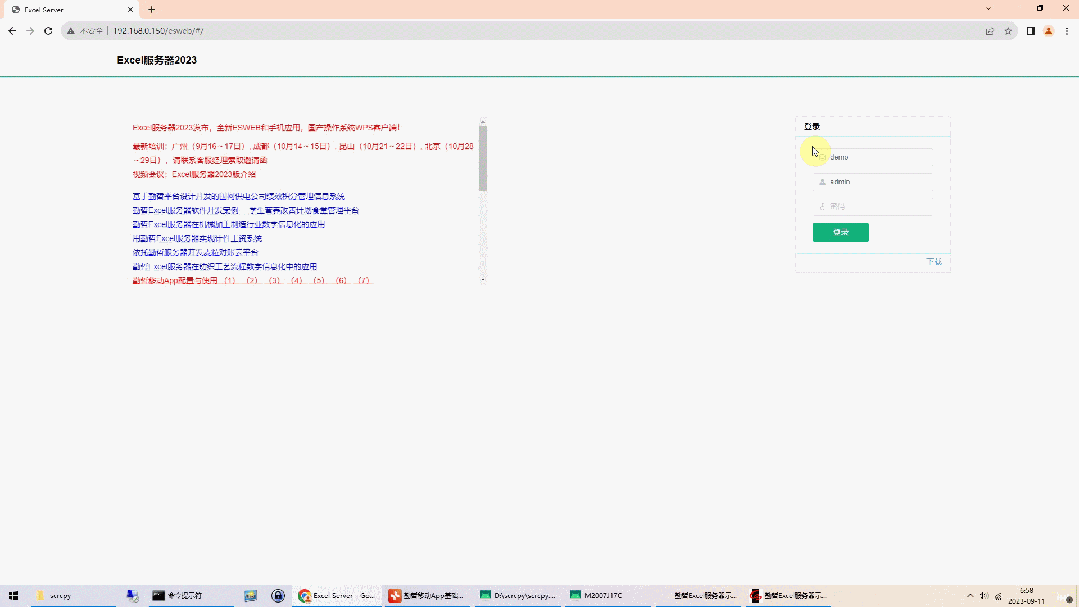Select the Excel Server browser tab
Screen dimensions: 1079x607
point(70,10)
